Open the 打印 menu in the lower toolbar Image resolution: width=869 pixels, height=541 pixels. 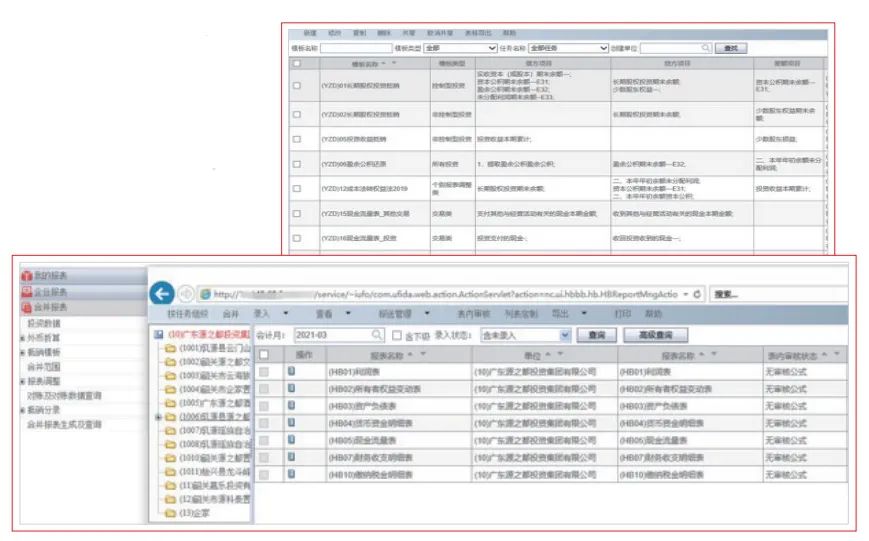622,314
